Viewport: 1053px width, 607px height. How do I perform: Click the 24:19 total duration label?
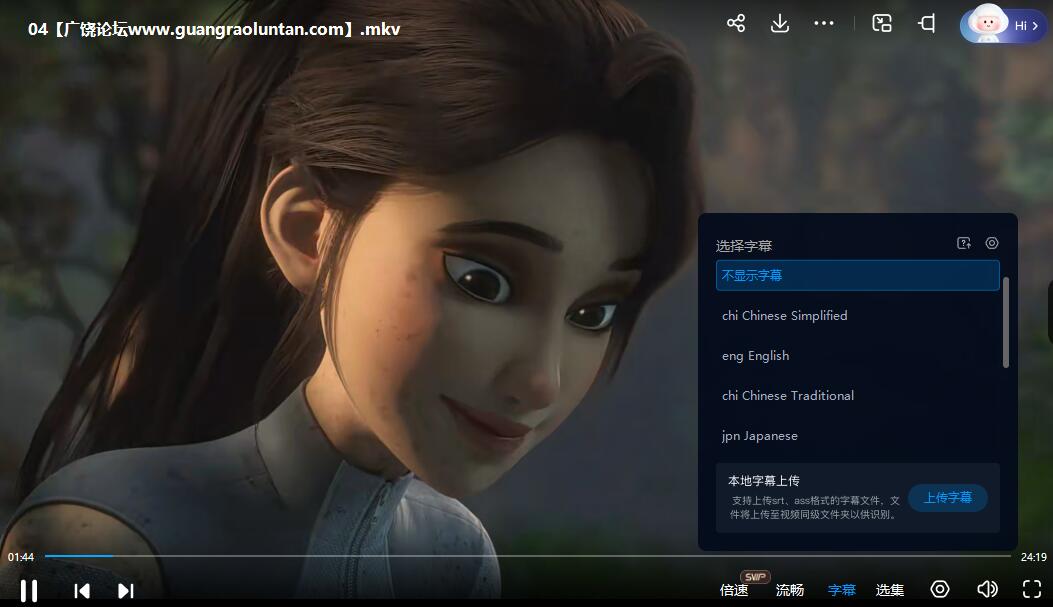(x=1034, y=557)
